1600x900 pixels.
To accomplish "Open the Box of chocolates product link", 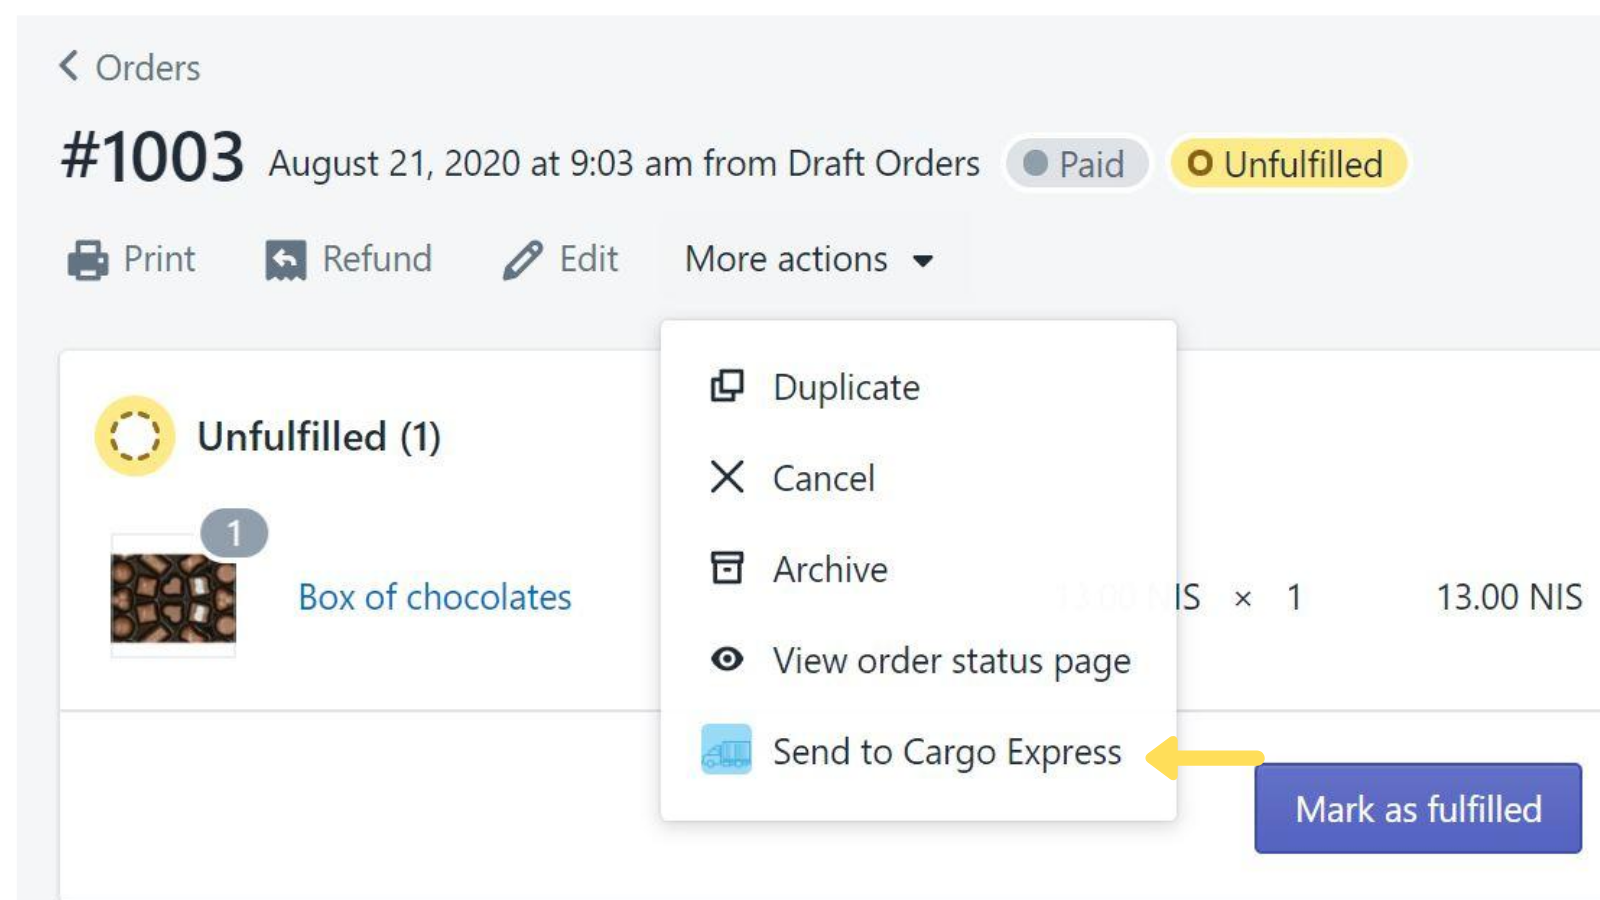I will pos(434,597).
